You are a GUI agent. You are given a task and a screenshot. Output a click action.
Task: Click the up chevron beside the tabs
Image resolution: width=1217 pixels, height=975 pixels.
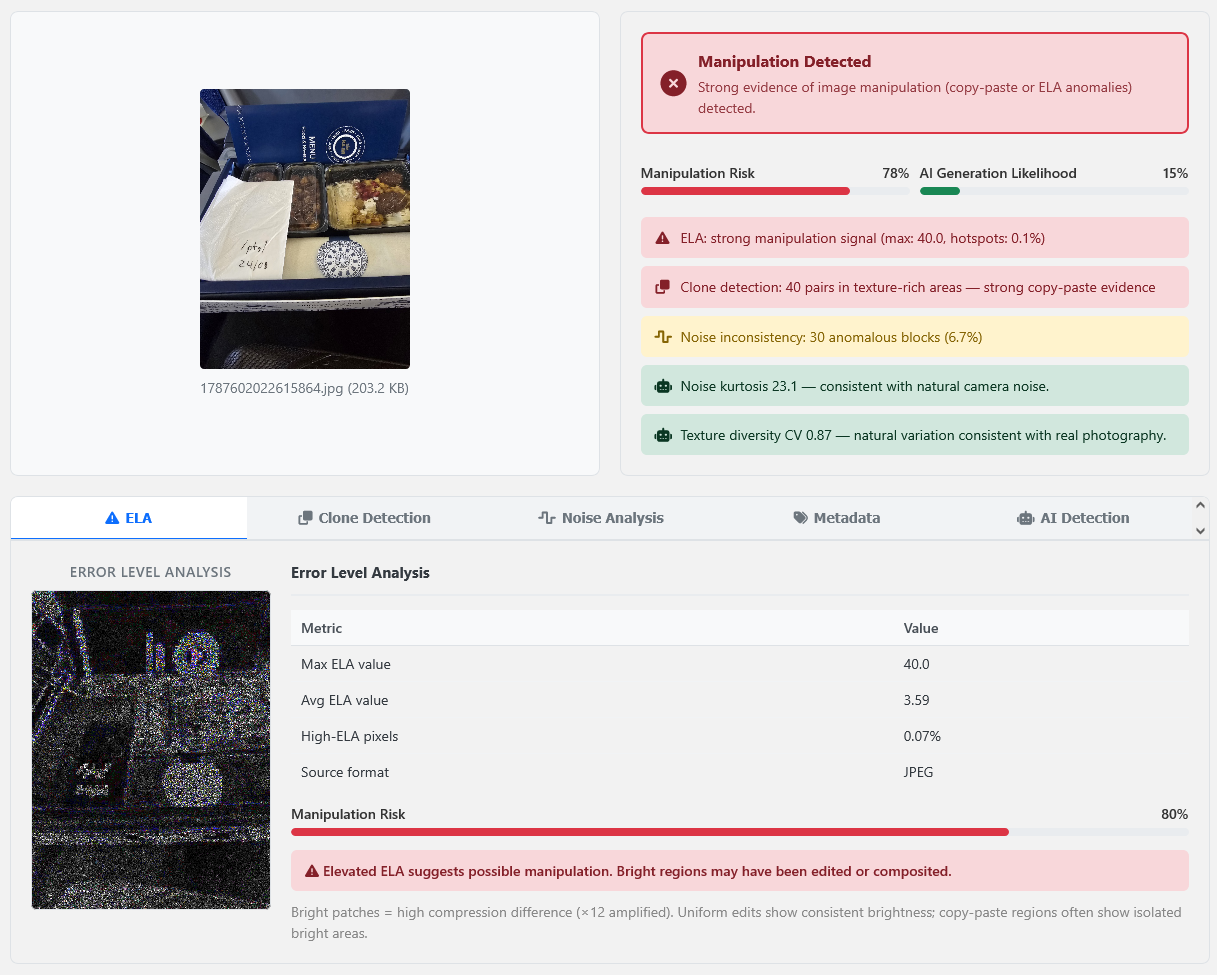point(1201,507)
